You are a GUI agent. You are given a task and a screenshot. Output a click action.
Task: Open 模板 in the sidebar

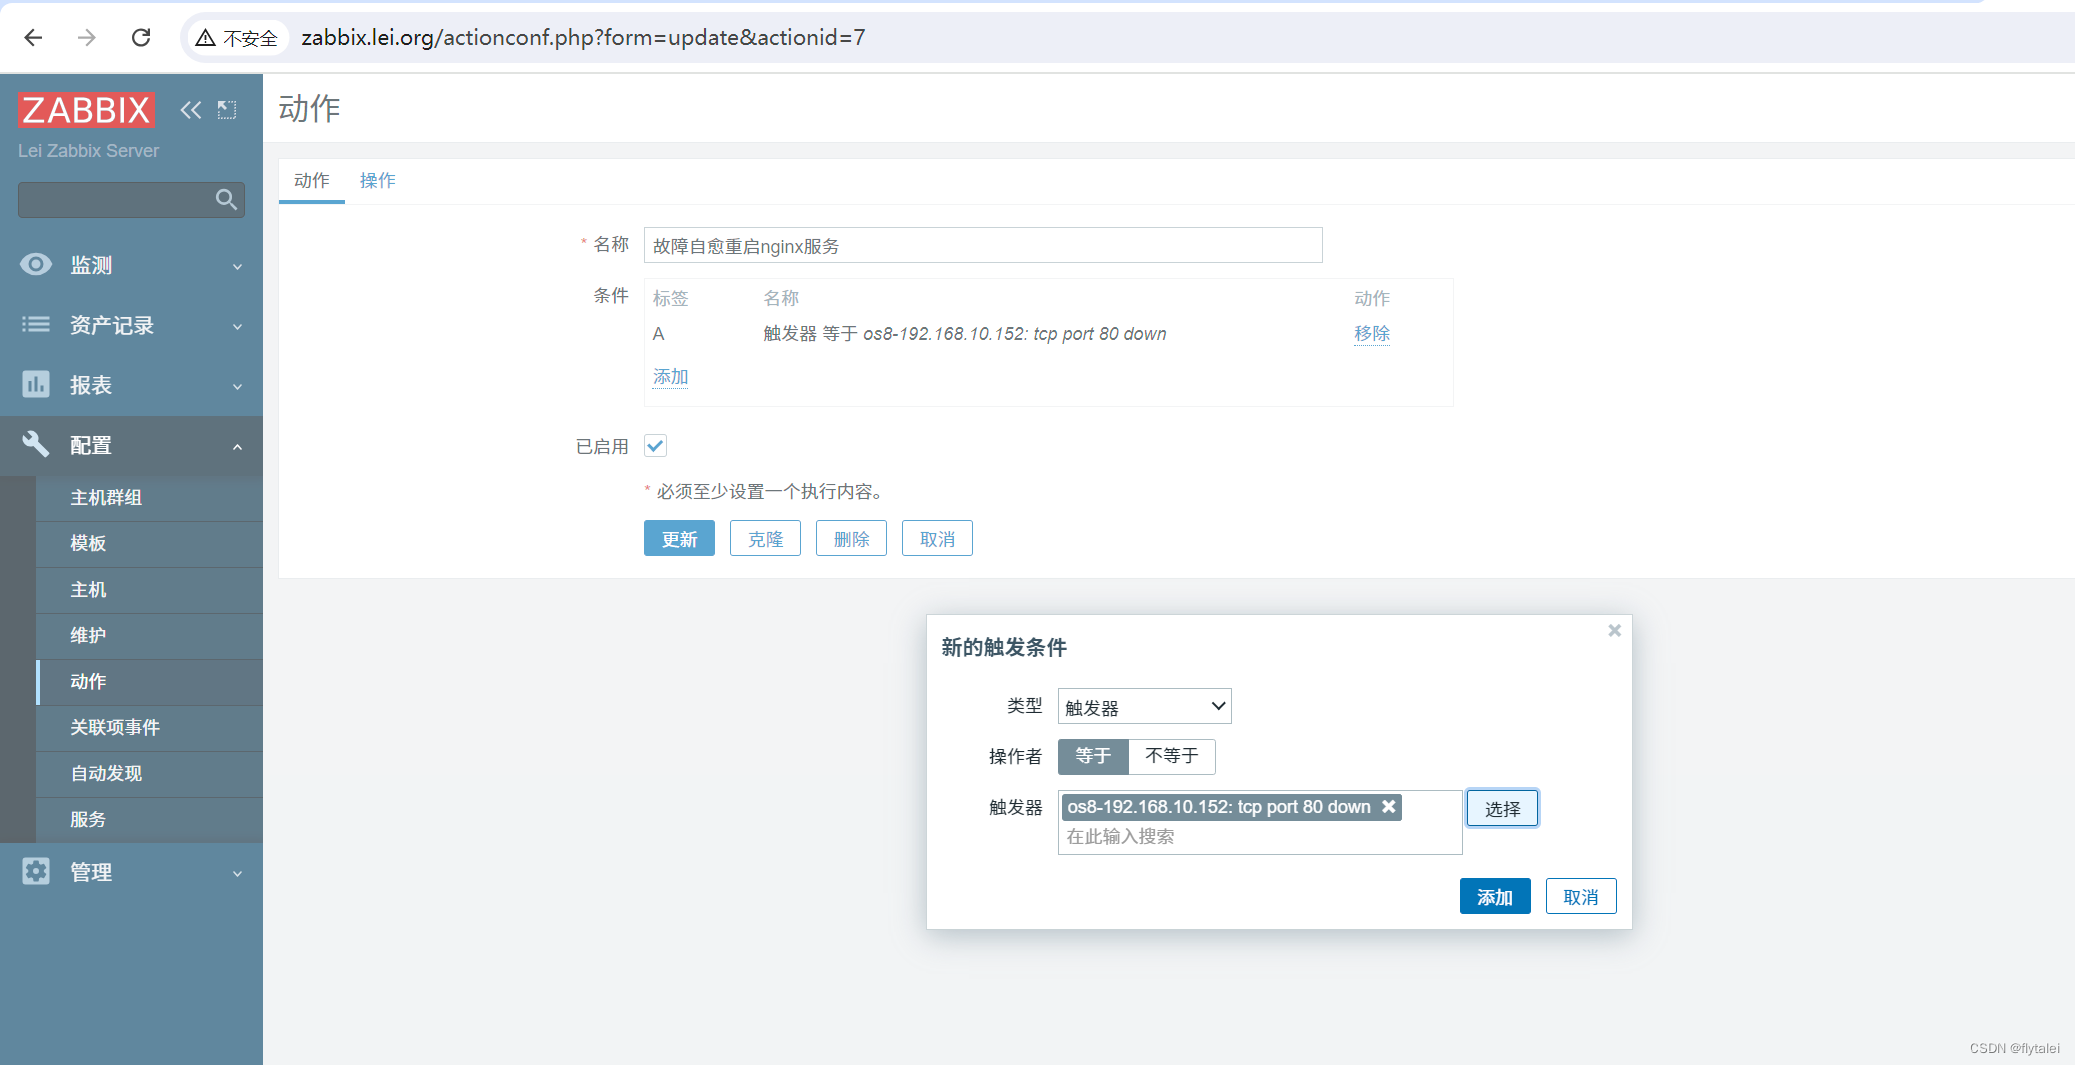pos(149,543)
